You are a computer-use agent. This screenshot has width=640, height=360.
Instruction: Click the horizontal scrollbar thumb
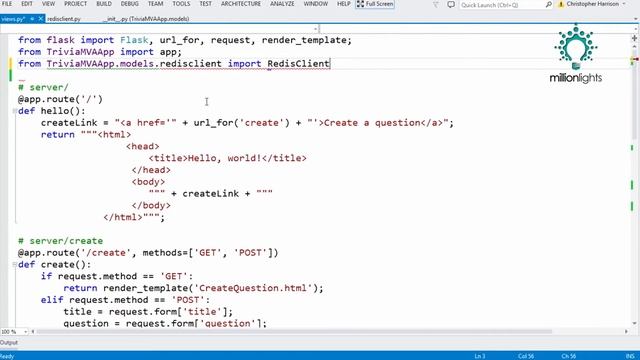[x=294, y=332]
